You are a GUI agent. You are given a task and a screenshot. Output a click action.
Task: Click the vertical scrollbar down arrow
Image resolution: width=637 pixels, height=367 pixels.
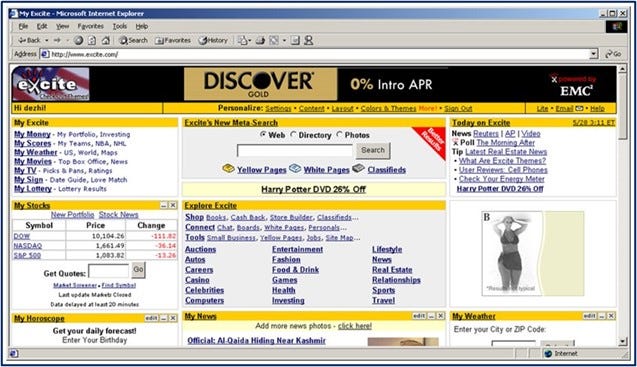click(x=623, y=342)
